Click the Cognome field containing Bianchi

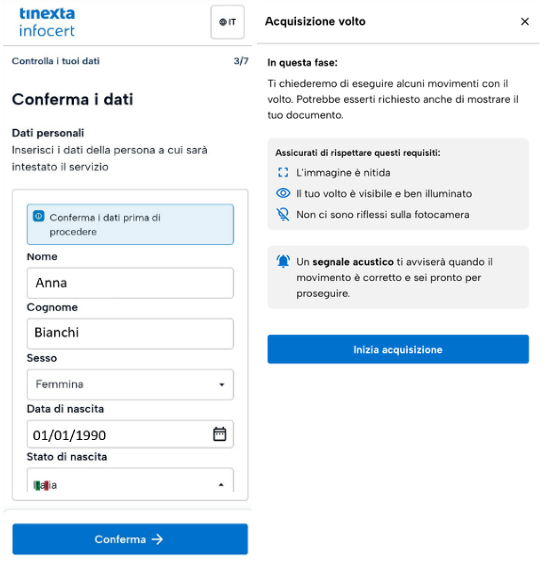click(130, 334)
